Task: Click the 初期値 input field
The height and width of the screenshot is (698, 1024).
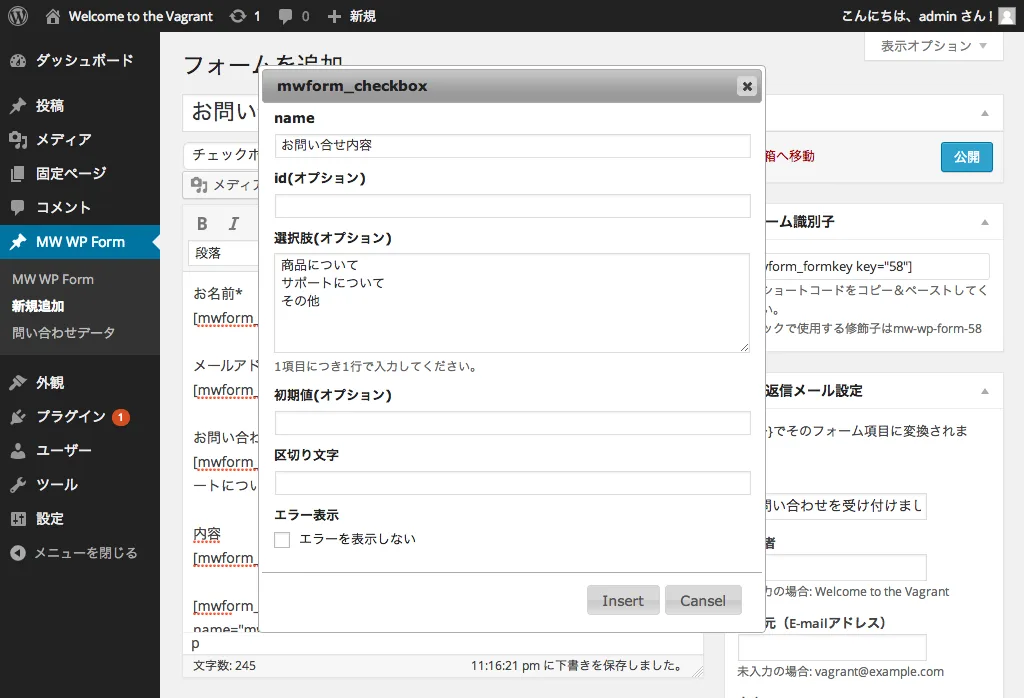Action: [513, 423]
